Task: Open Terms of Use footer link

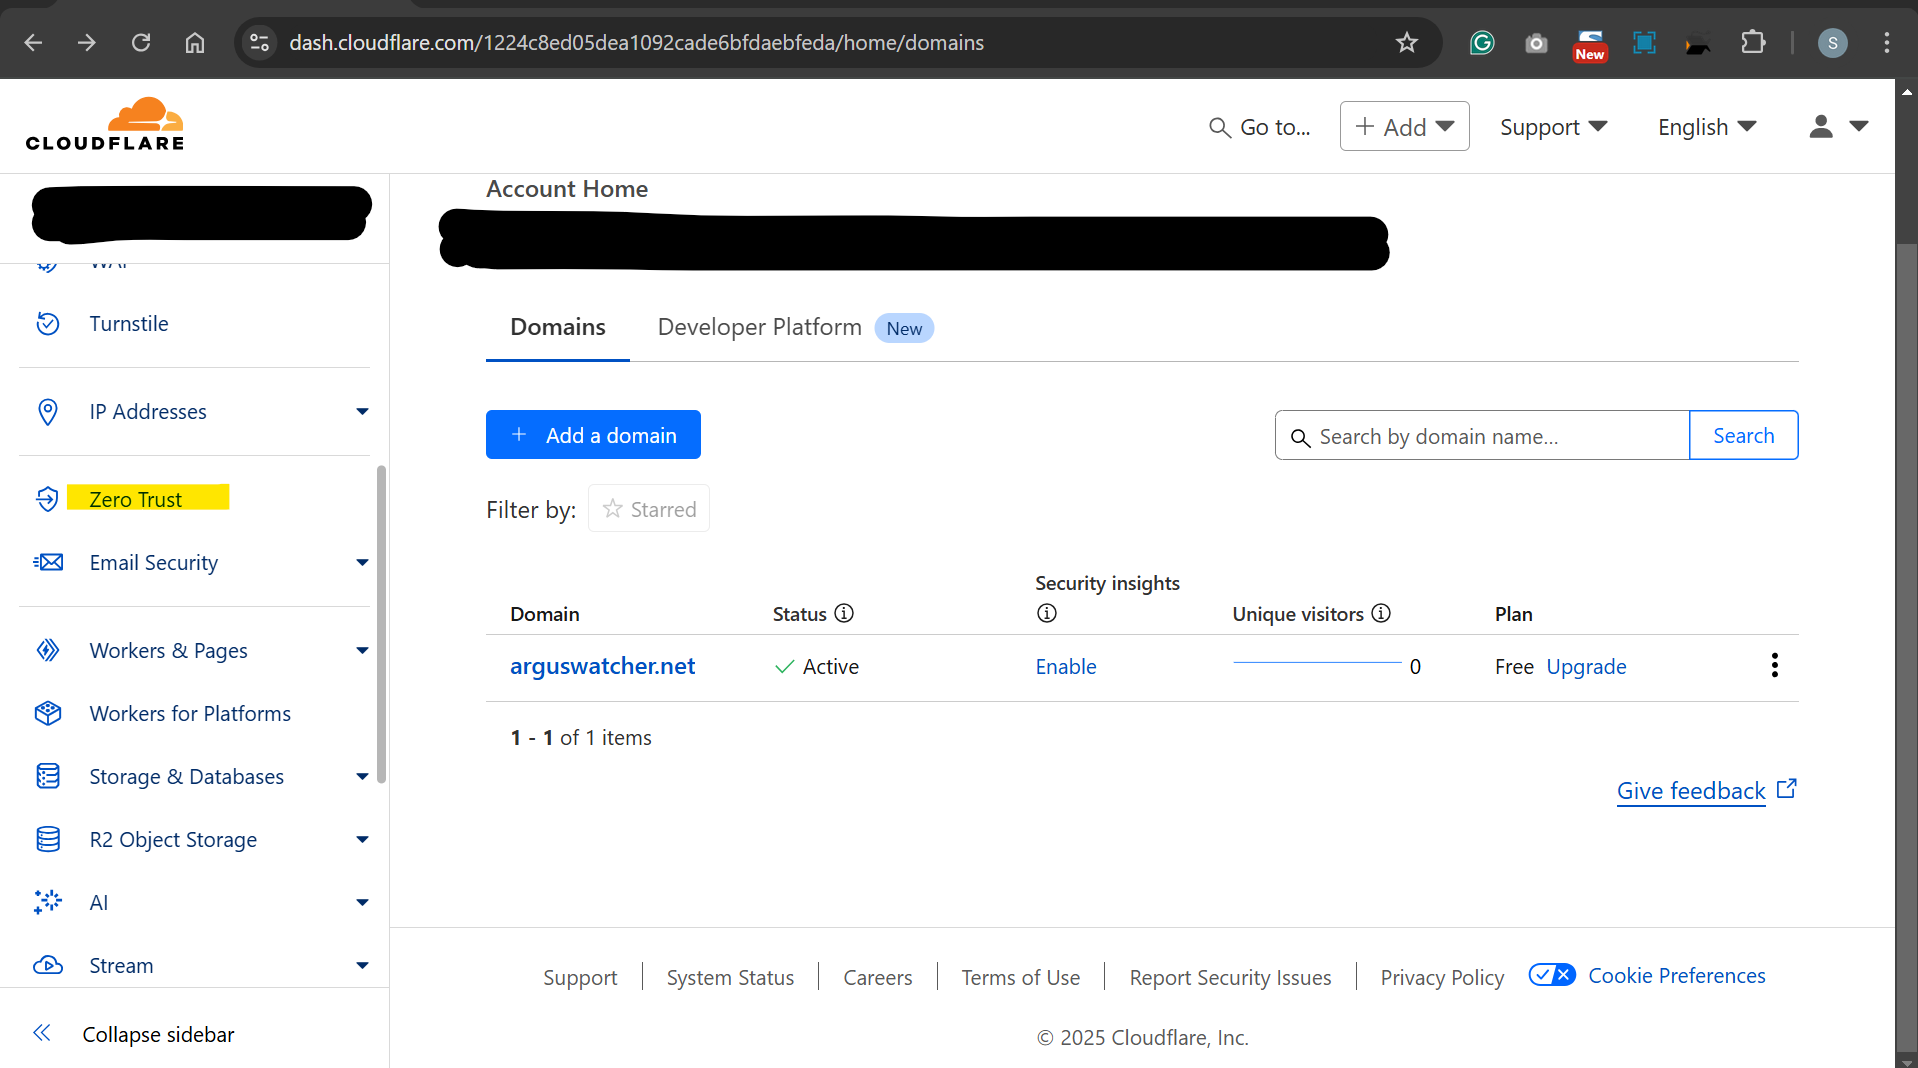Action: (x=1020, y=977)
